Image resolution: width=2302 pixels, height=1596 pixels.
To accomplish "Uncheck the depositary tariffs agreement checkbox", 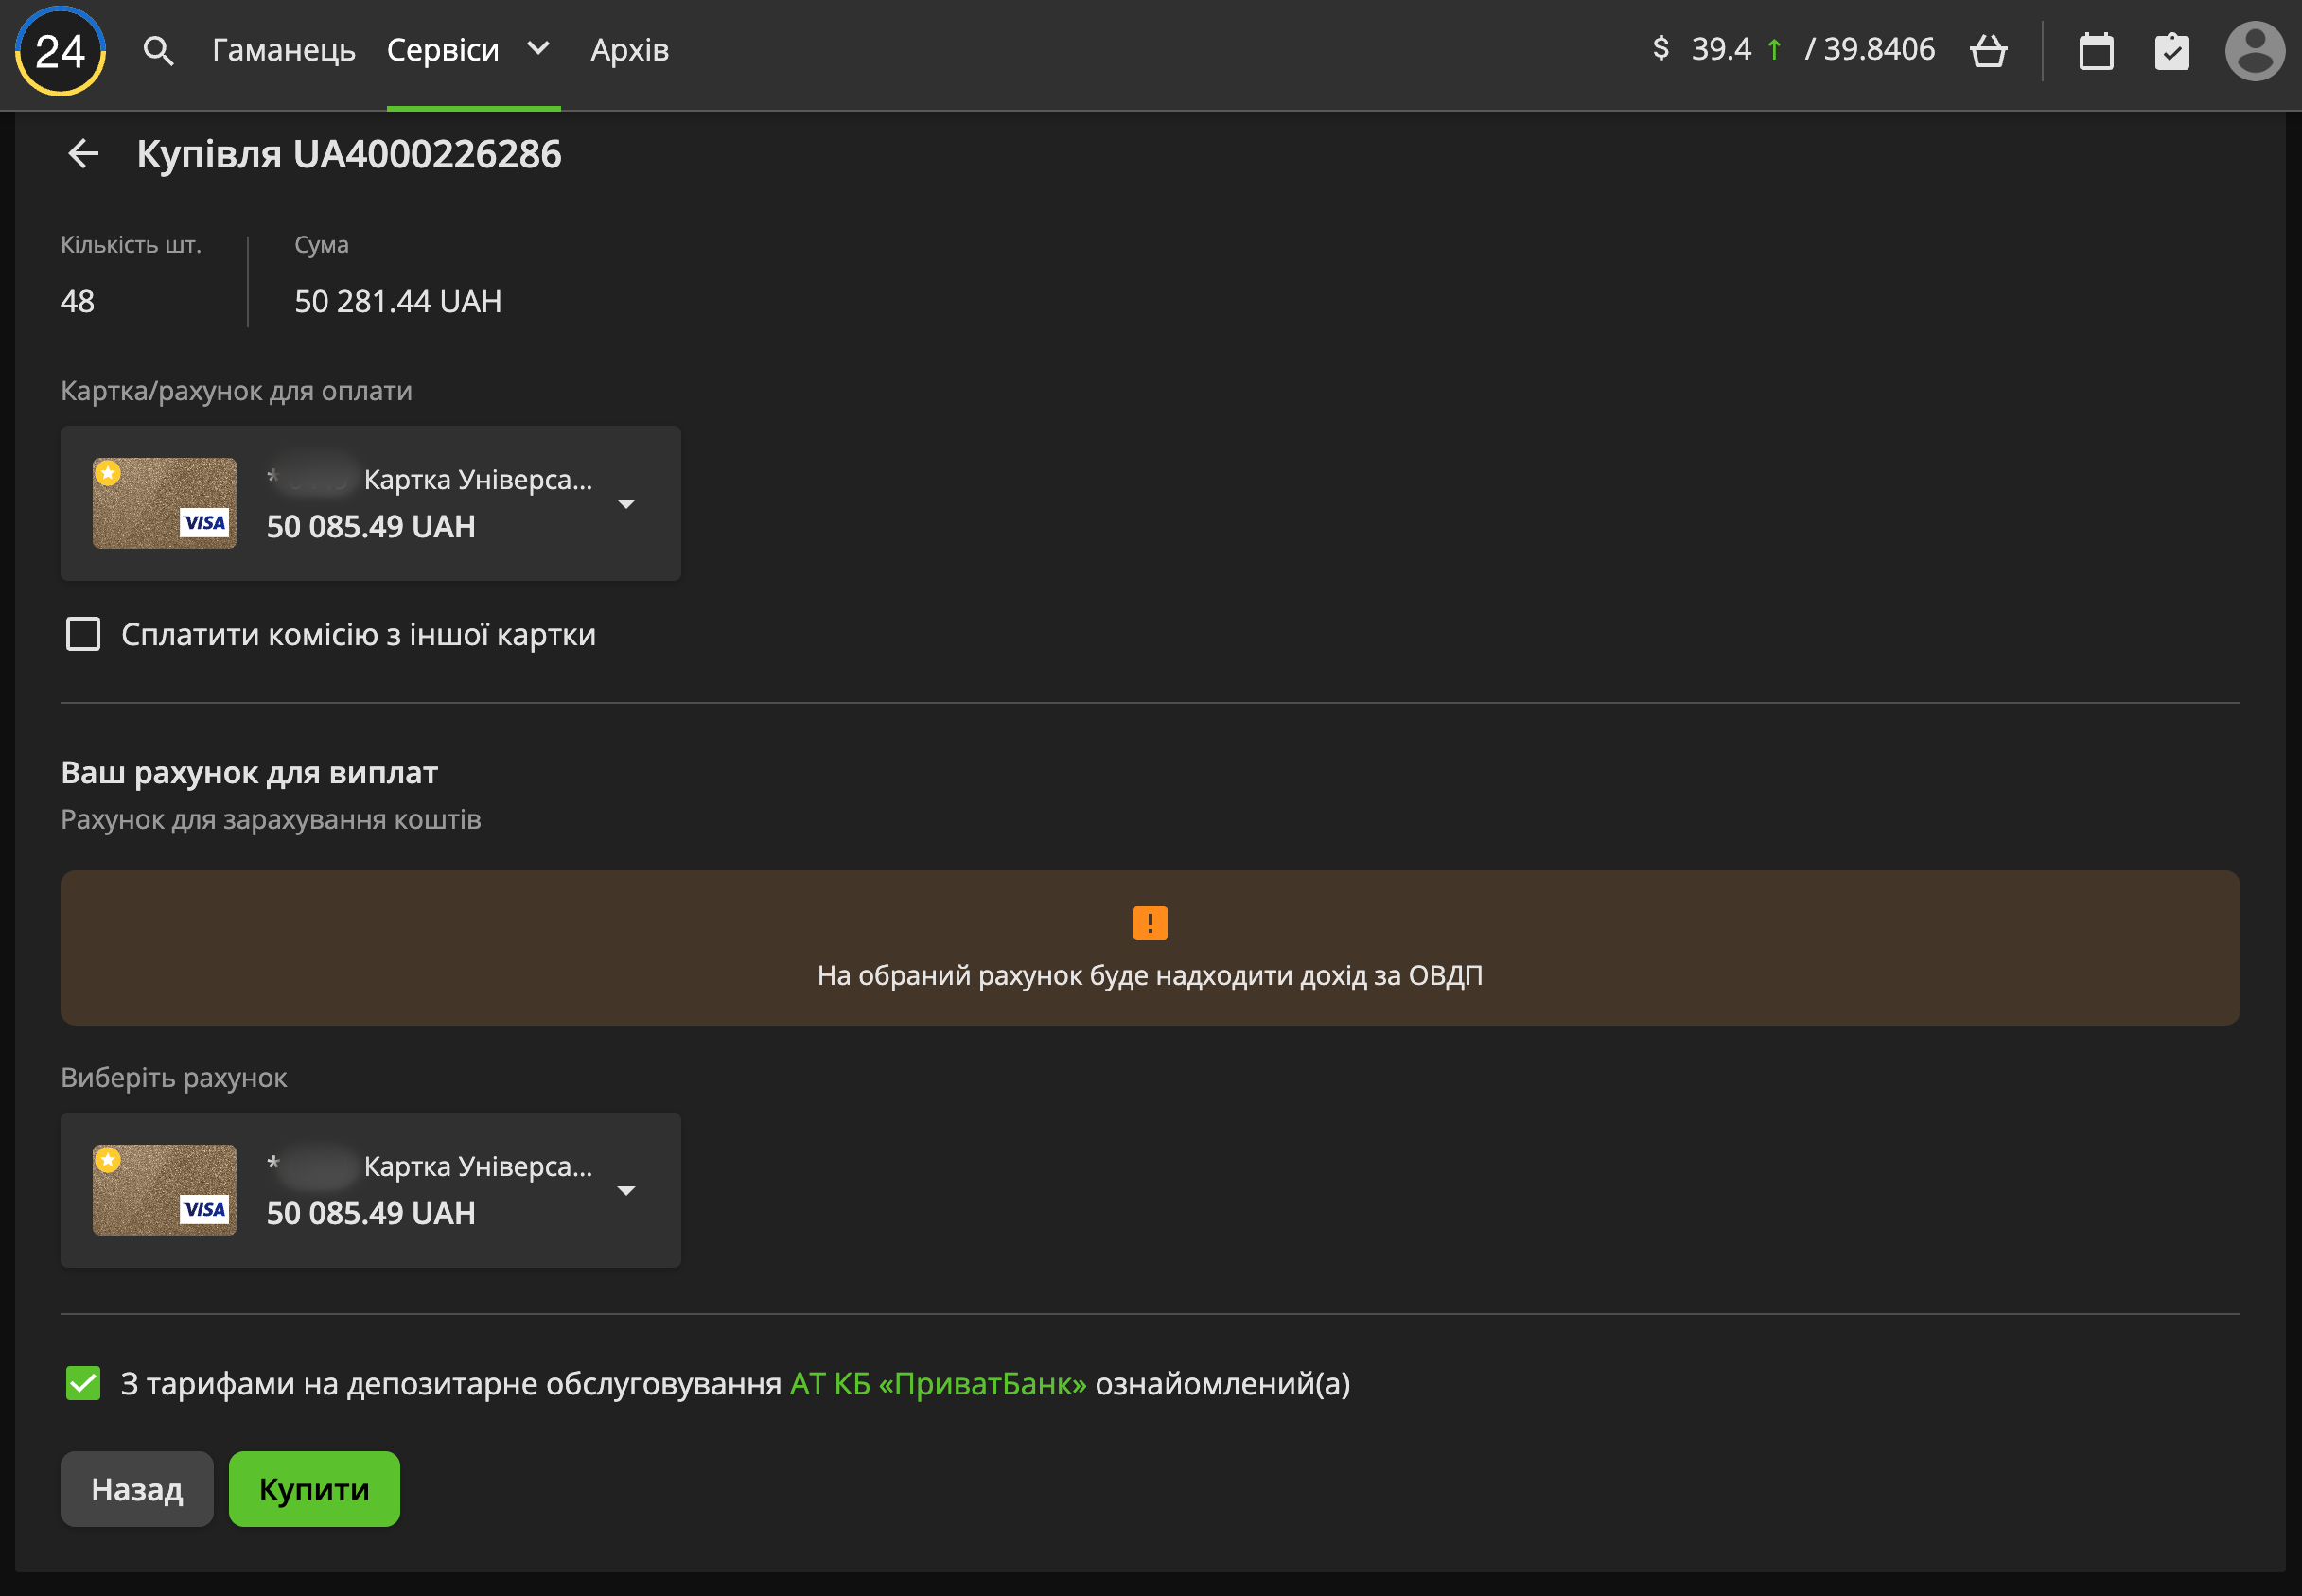I will 83,1383.
